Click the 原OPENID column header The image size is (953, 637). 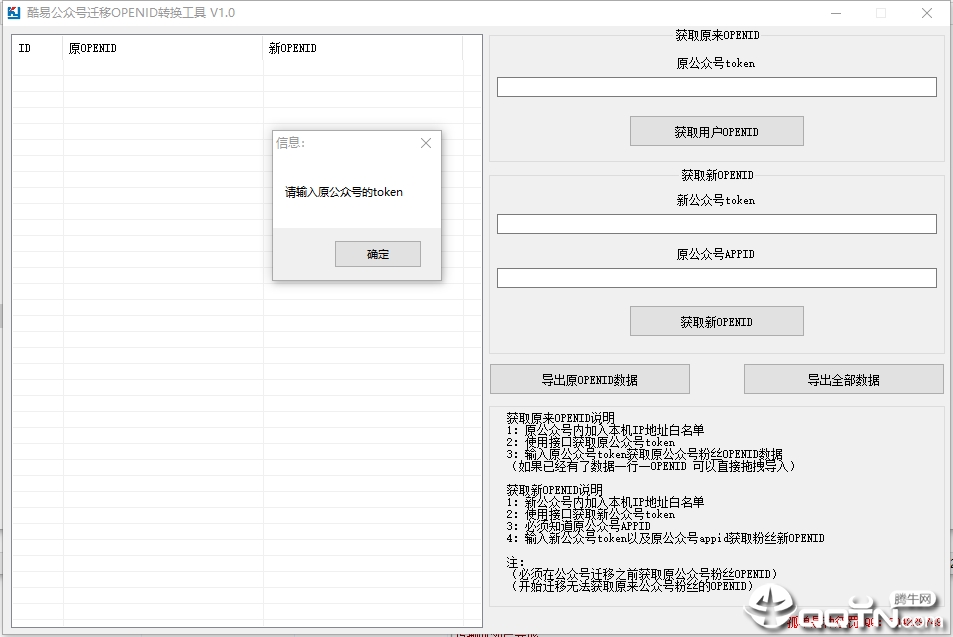[163, 48]
